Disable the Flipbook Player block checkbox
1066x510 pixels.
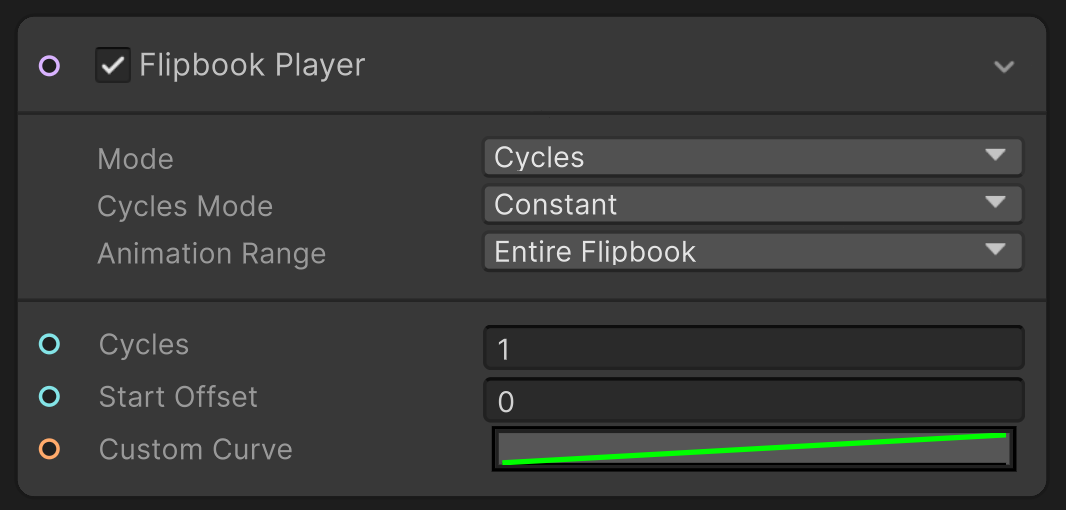pyautogui.click(x=113, y=66)
